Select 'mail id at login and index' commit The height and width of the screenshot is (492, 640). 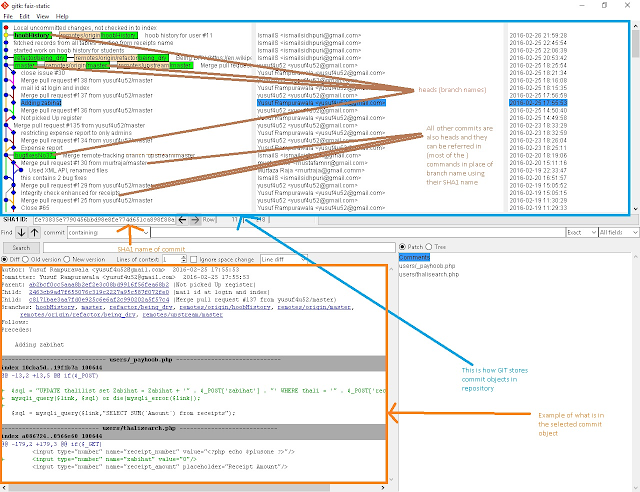click(x=55, y=88)
